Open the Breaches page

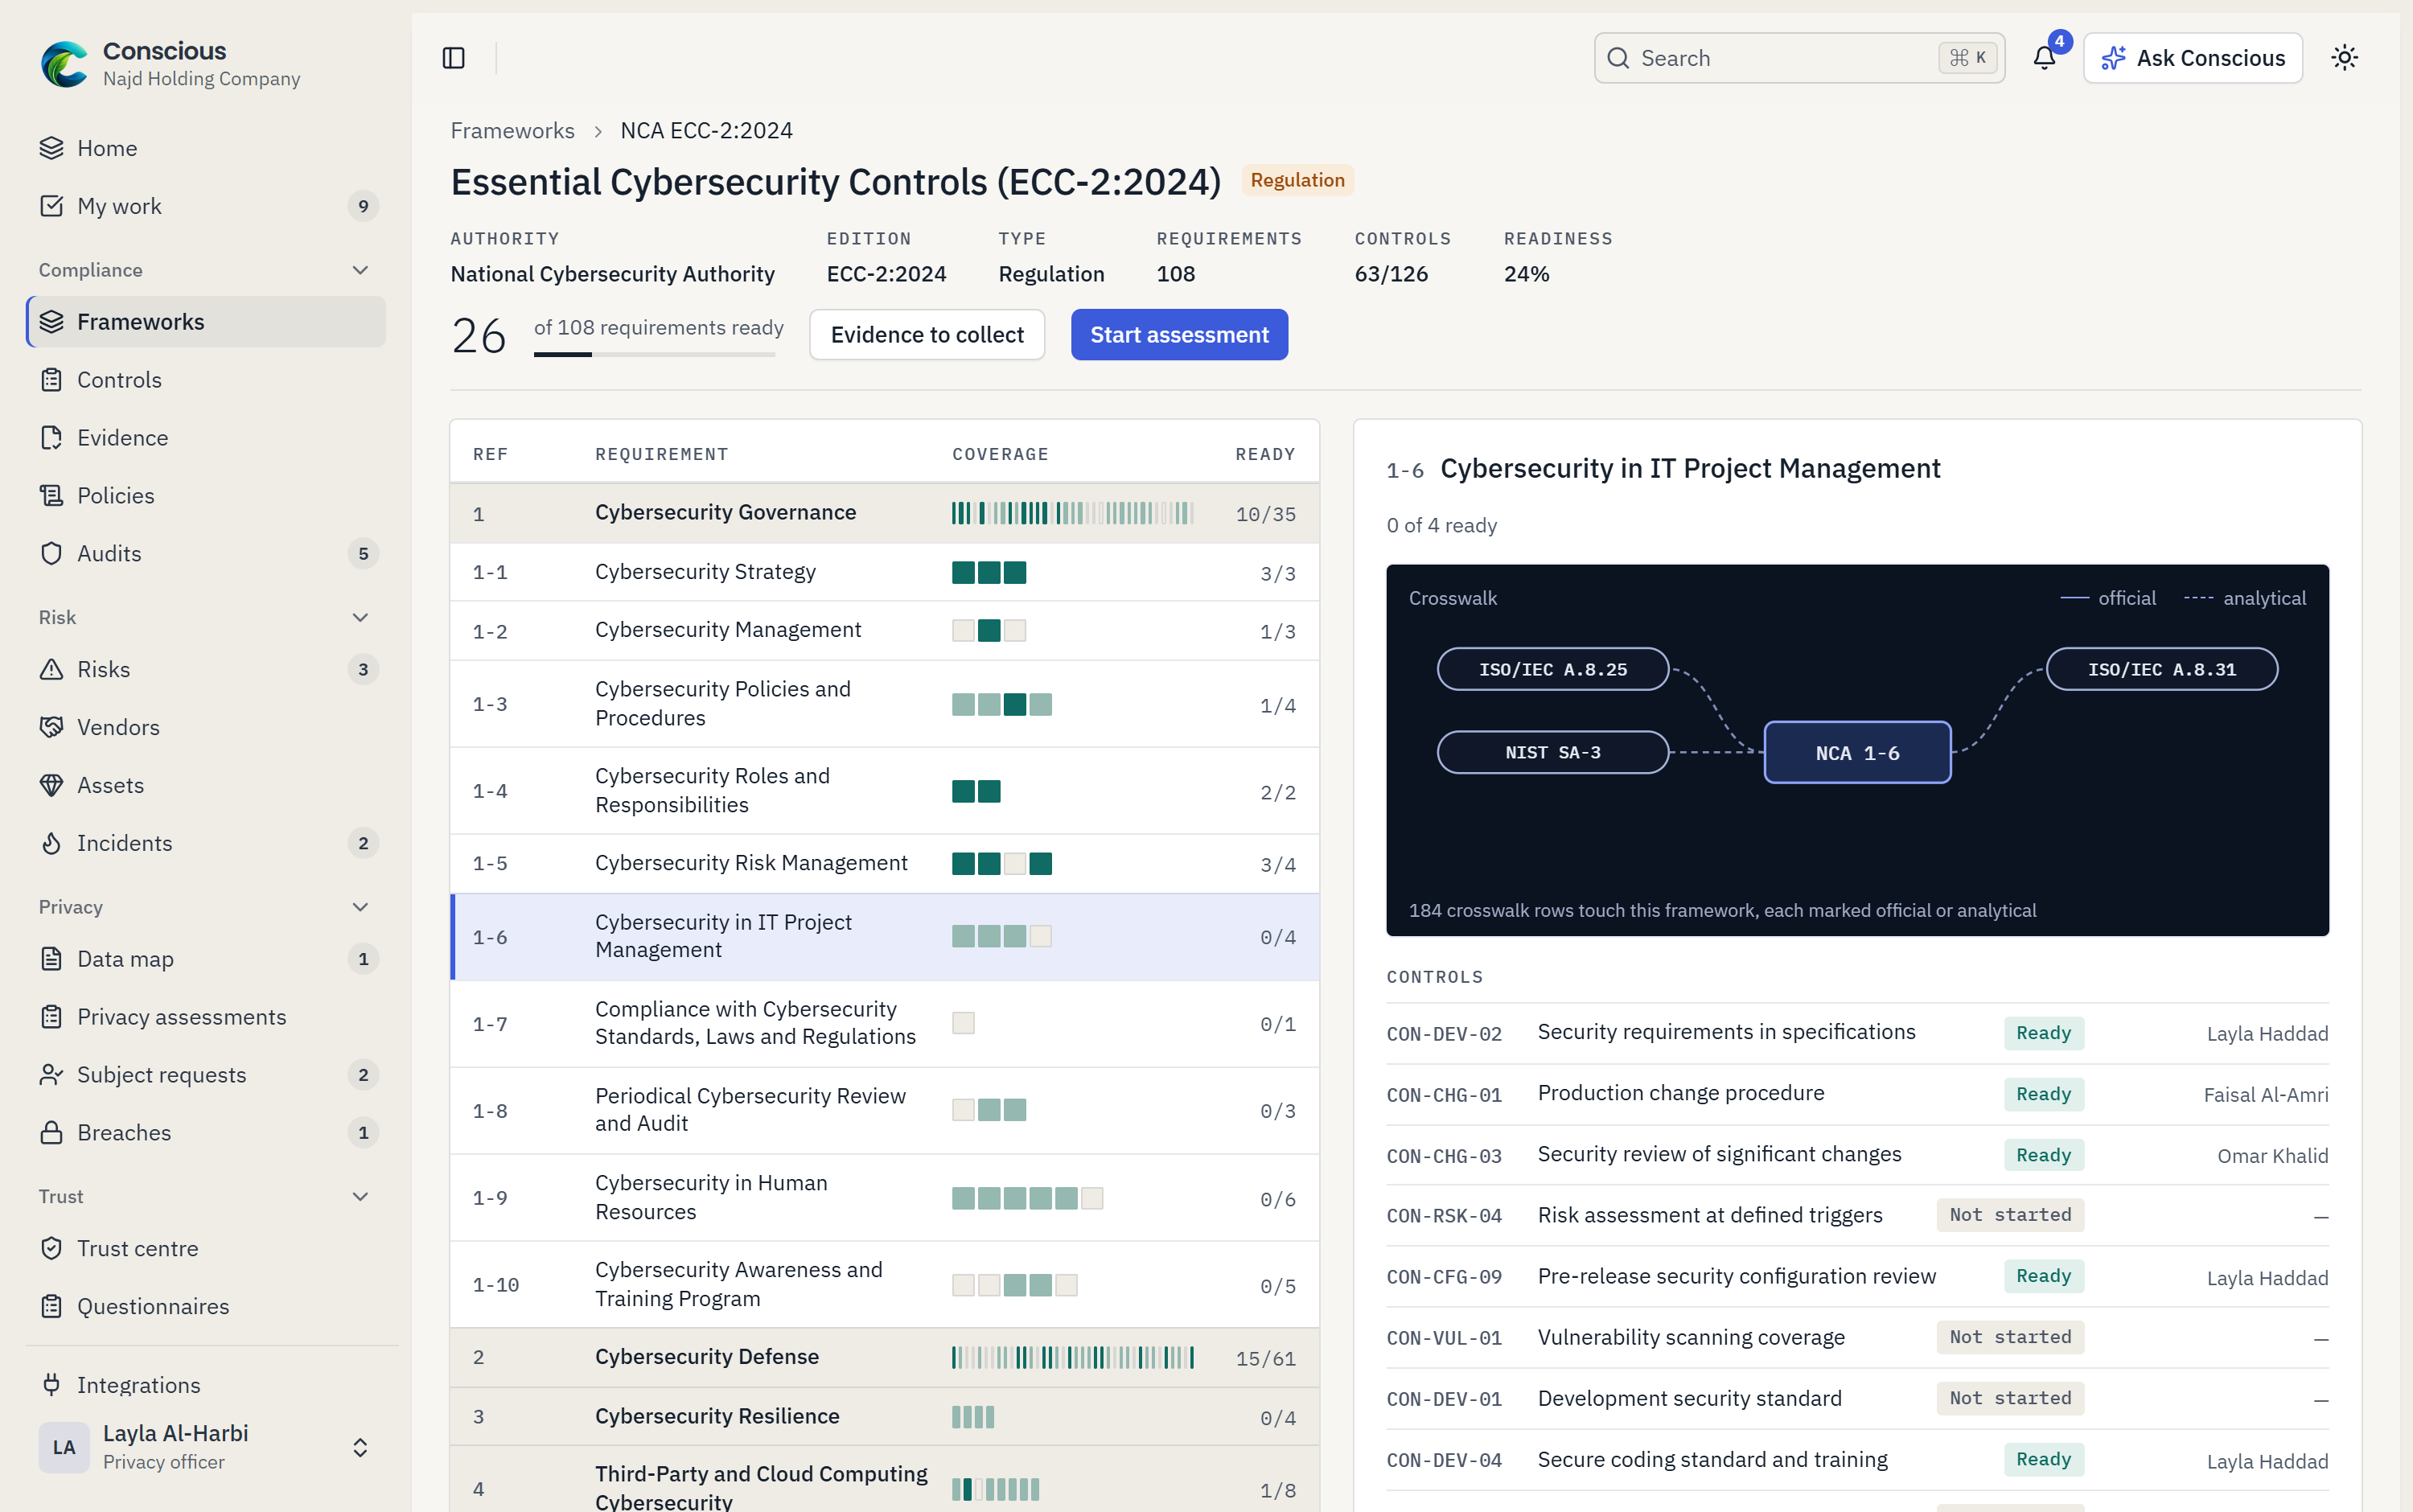coord(206,1133)
